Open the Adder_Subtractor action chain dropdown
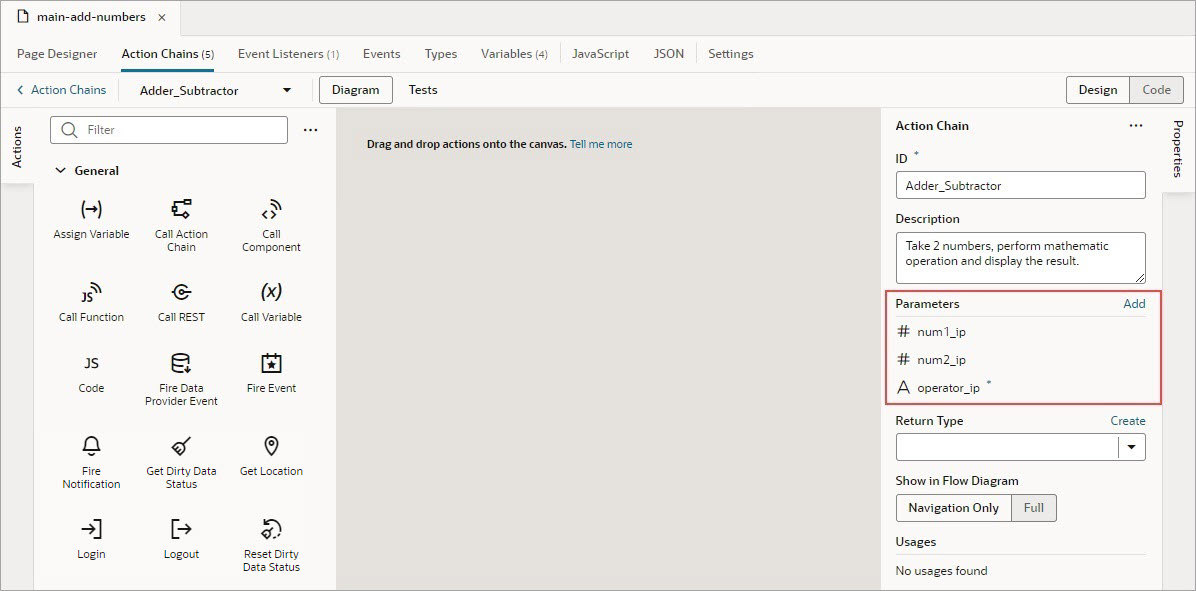 pos(287,90)
